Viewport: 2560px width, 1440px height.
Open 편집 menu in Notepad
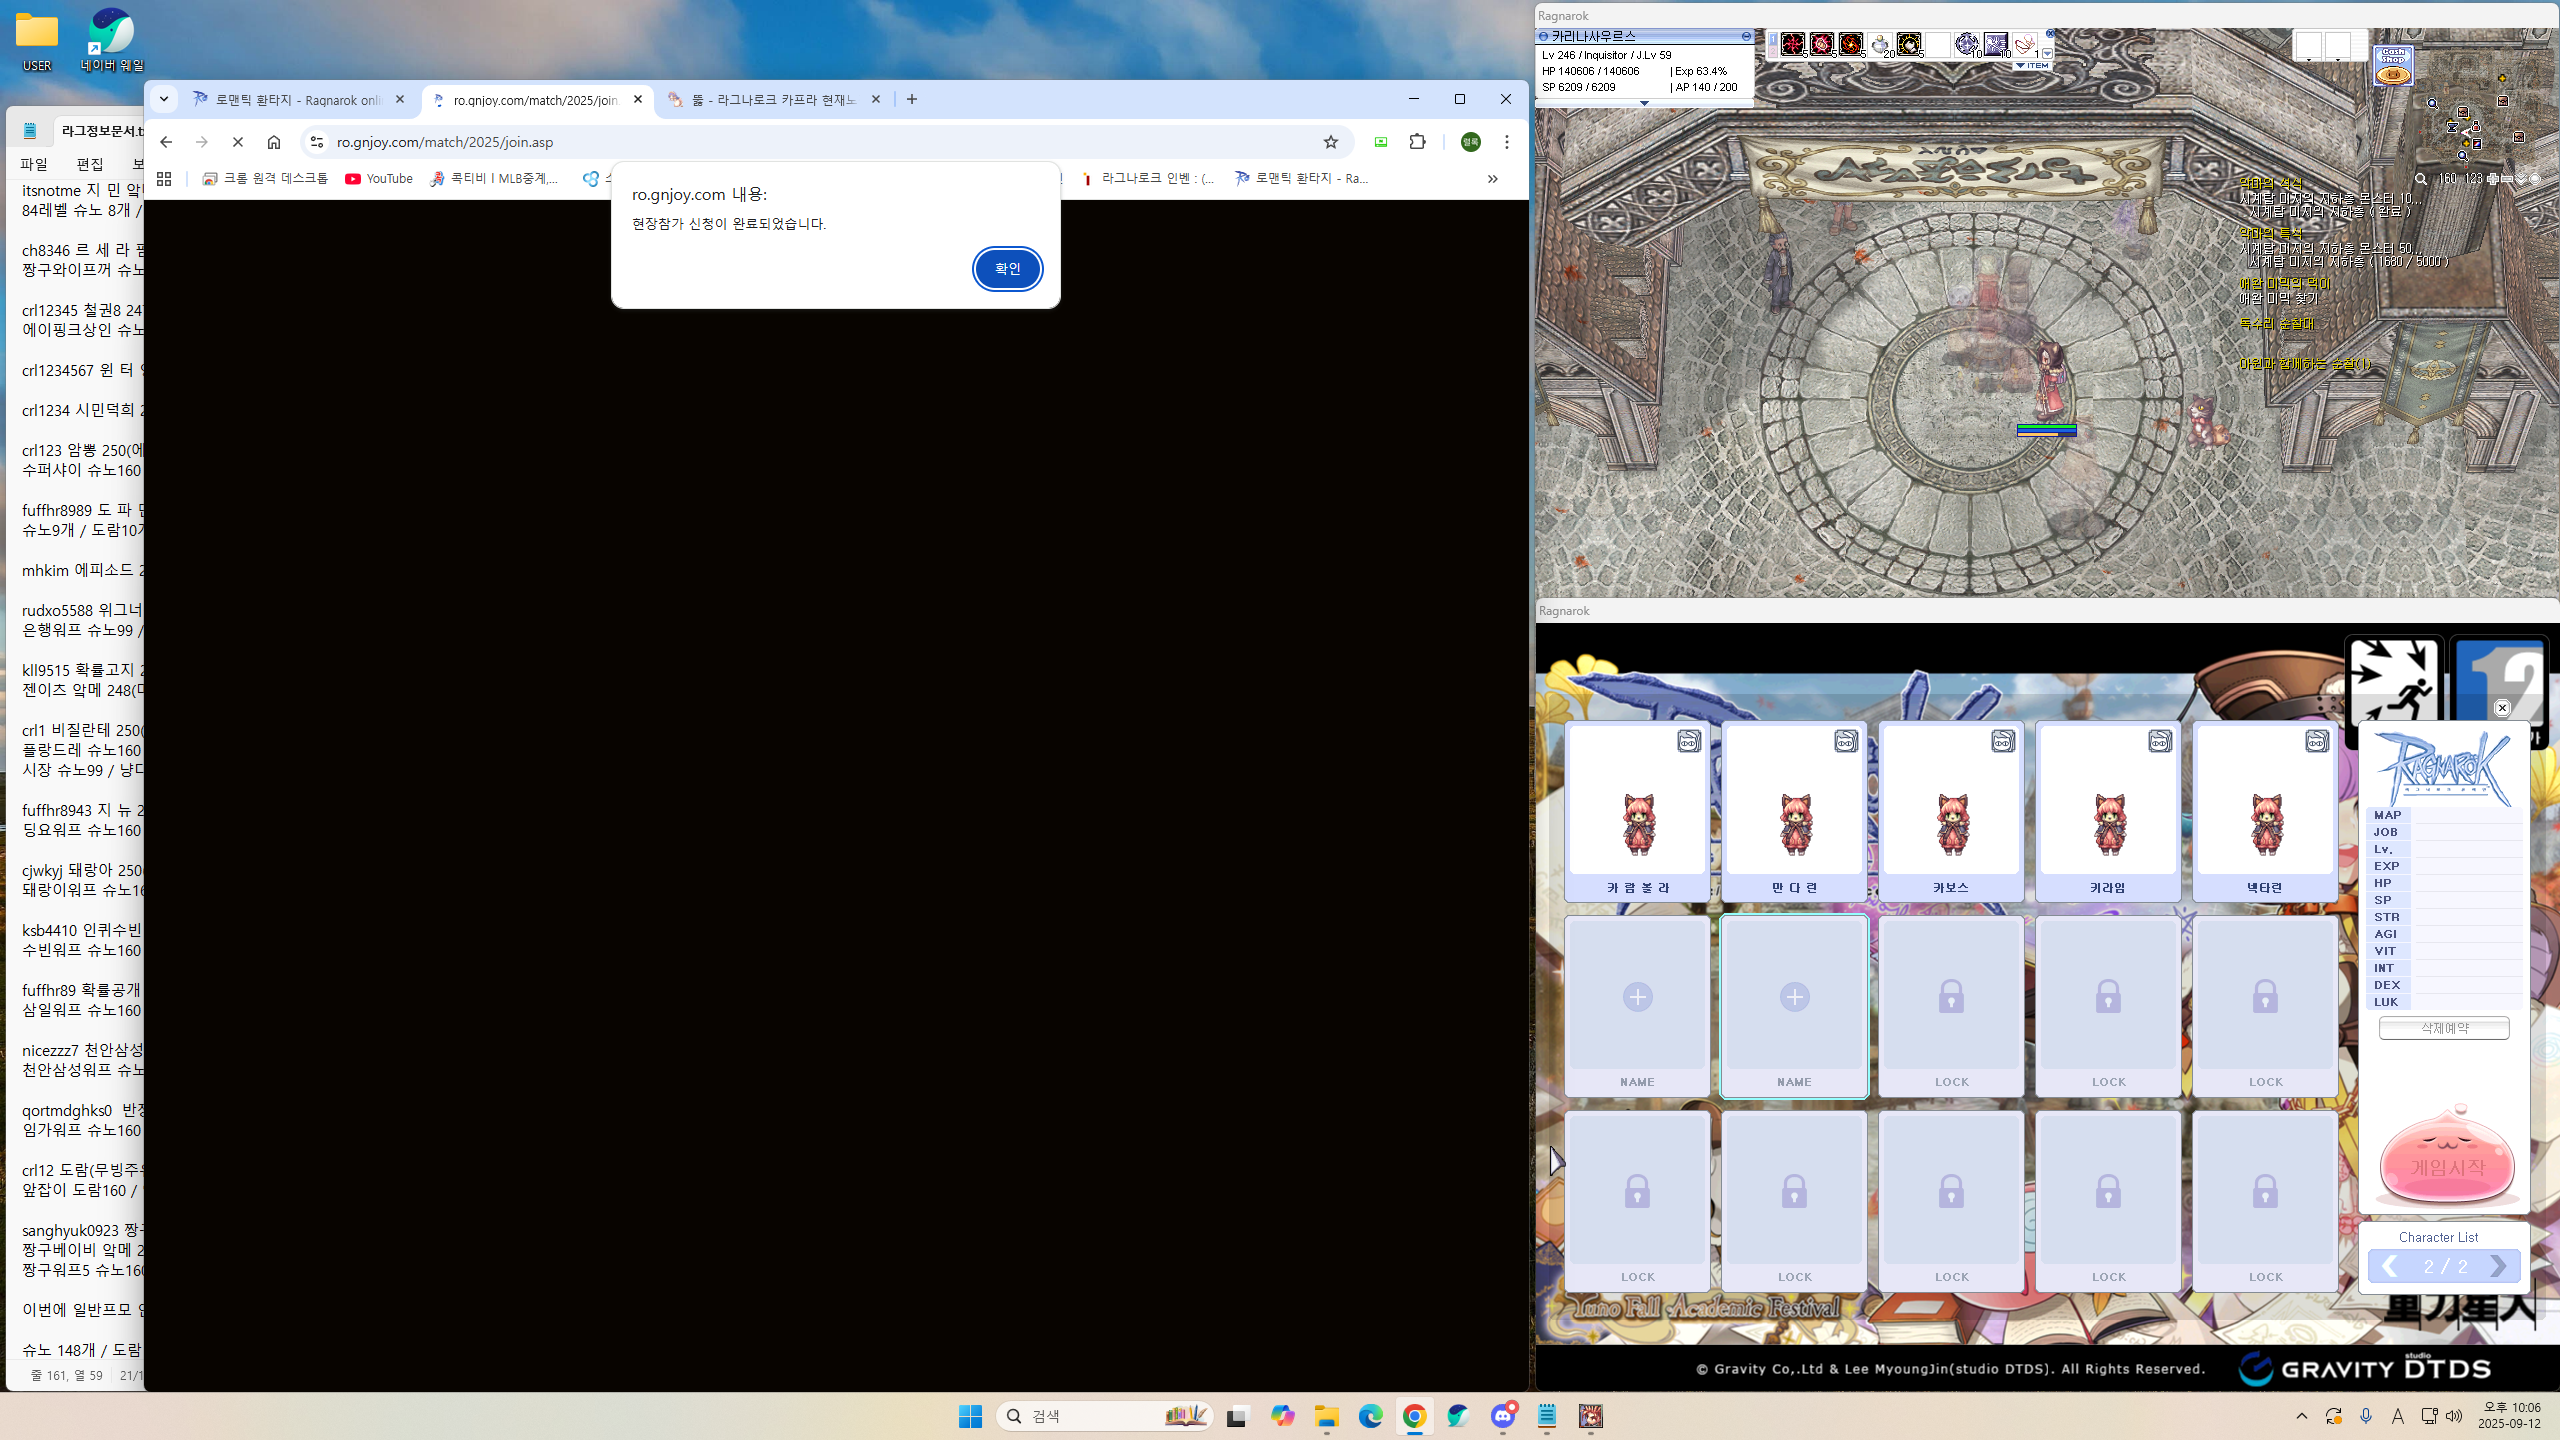90,164
